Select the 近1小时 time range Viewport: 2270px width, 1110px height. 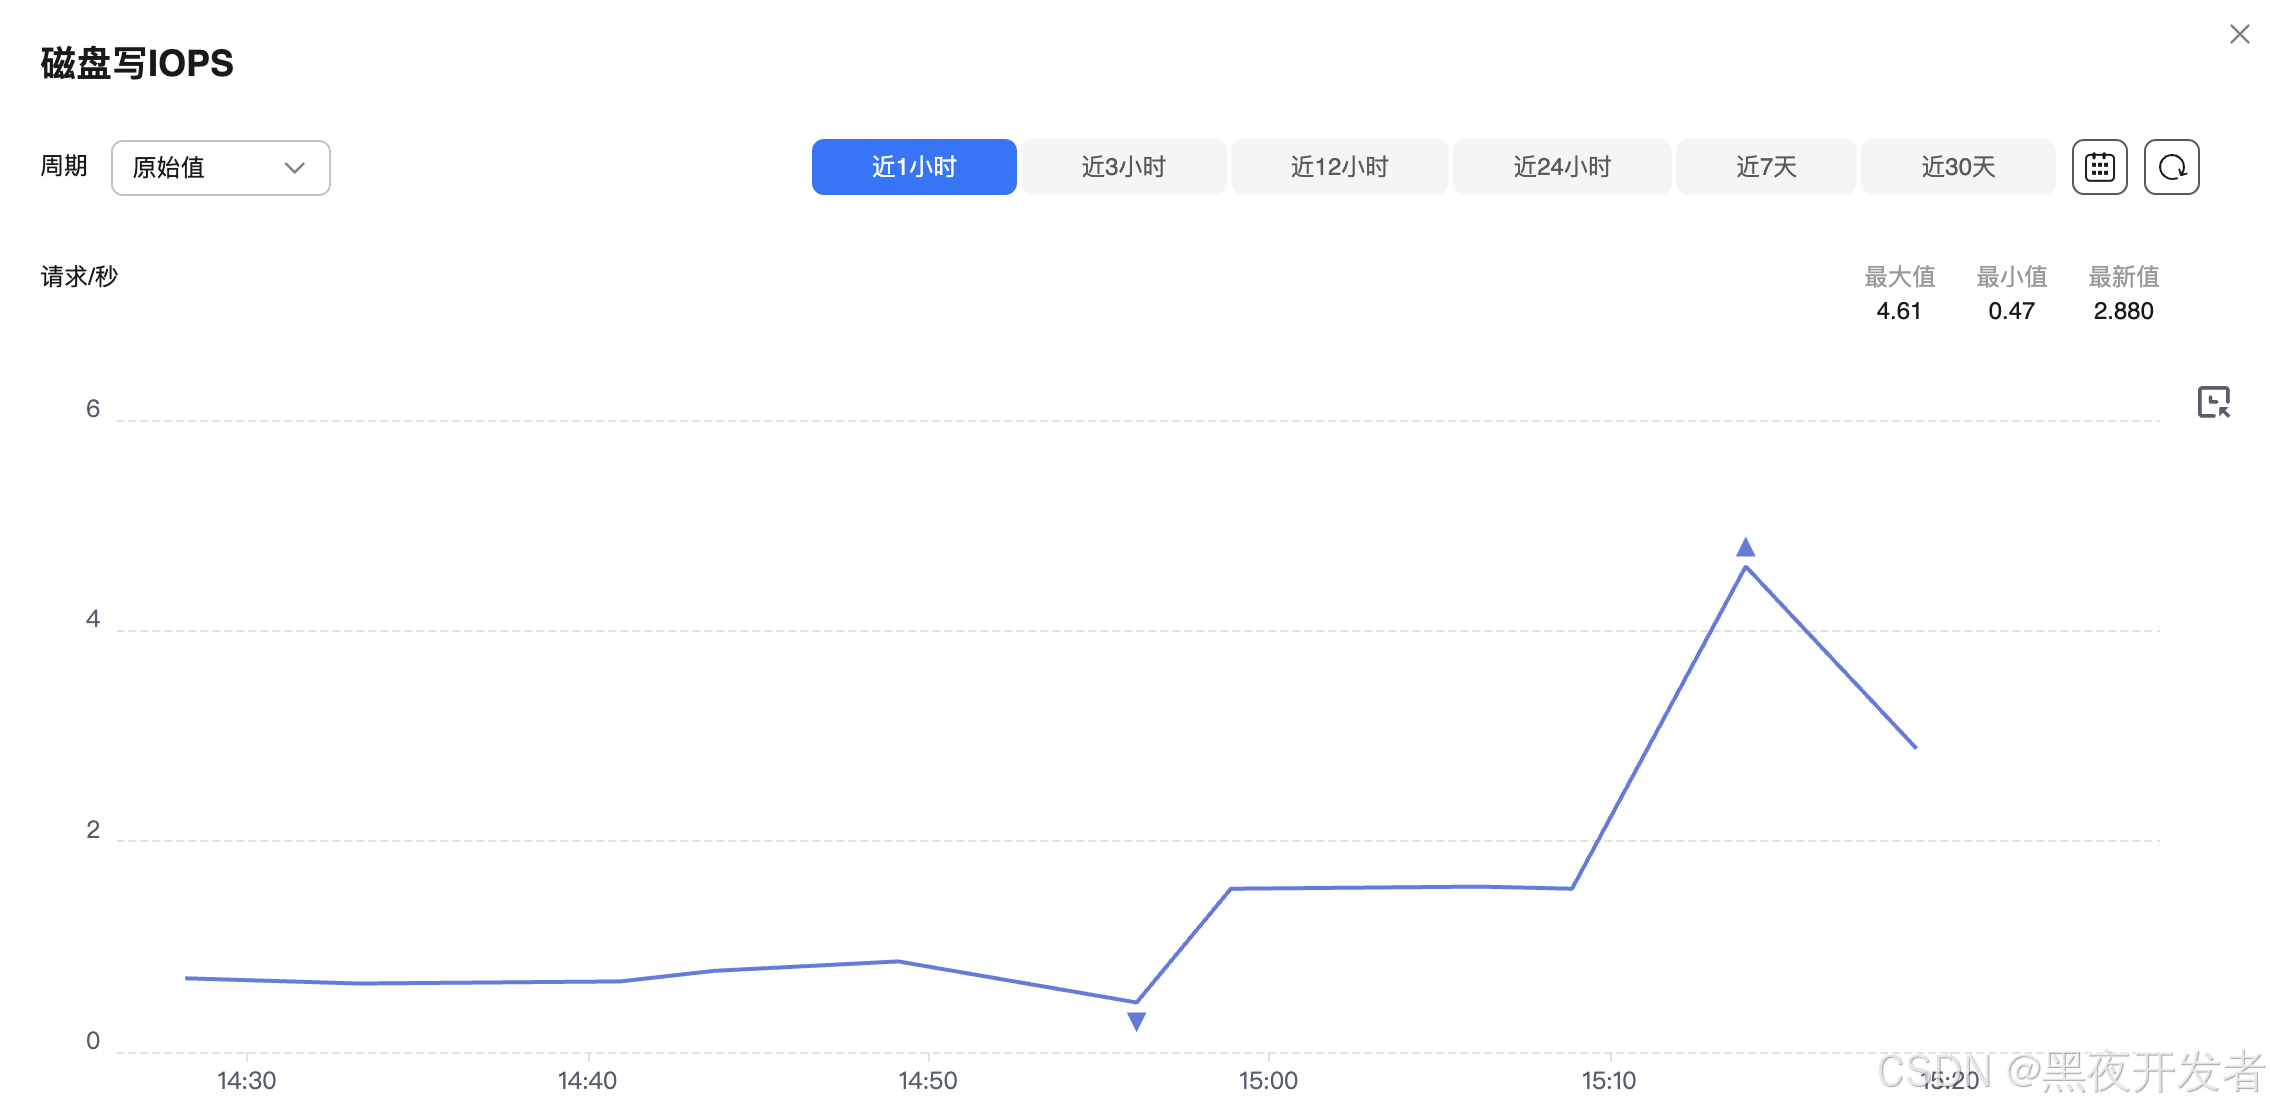pyautogui.click(x=914, y=167)
